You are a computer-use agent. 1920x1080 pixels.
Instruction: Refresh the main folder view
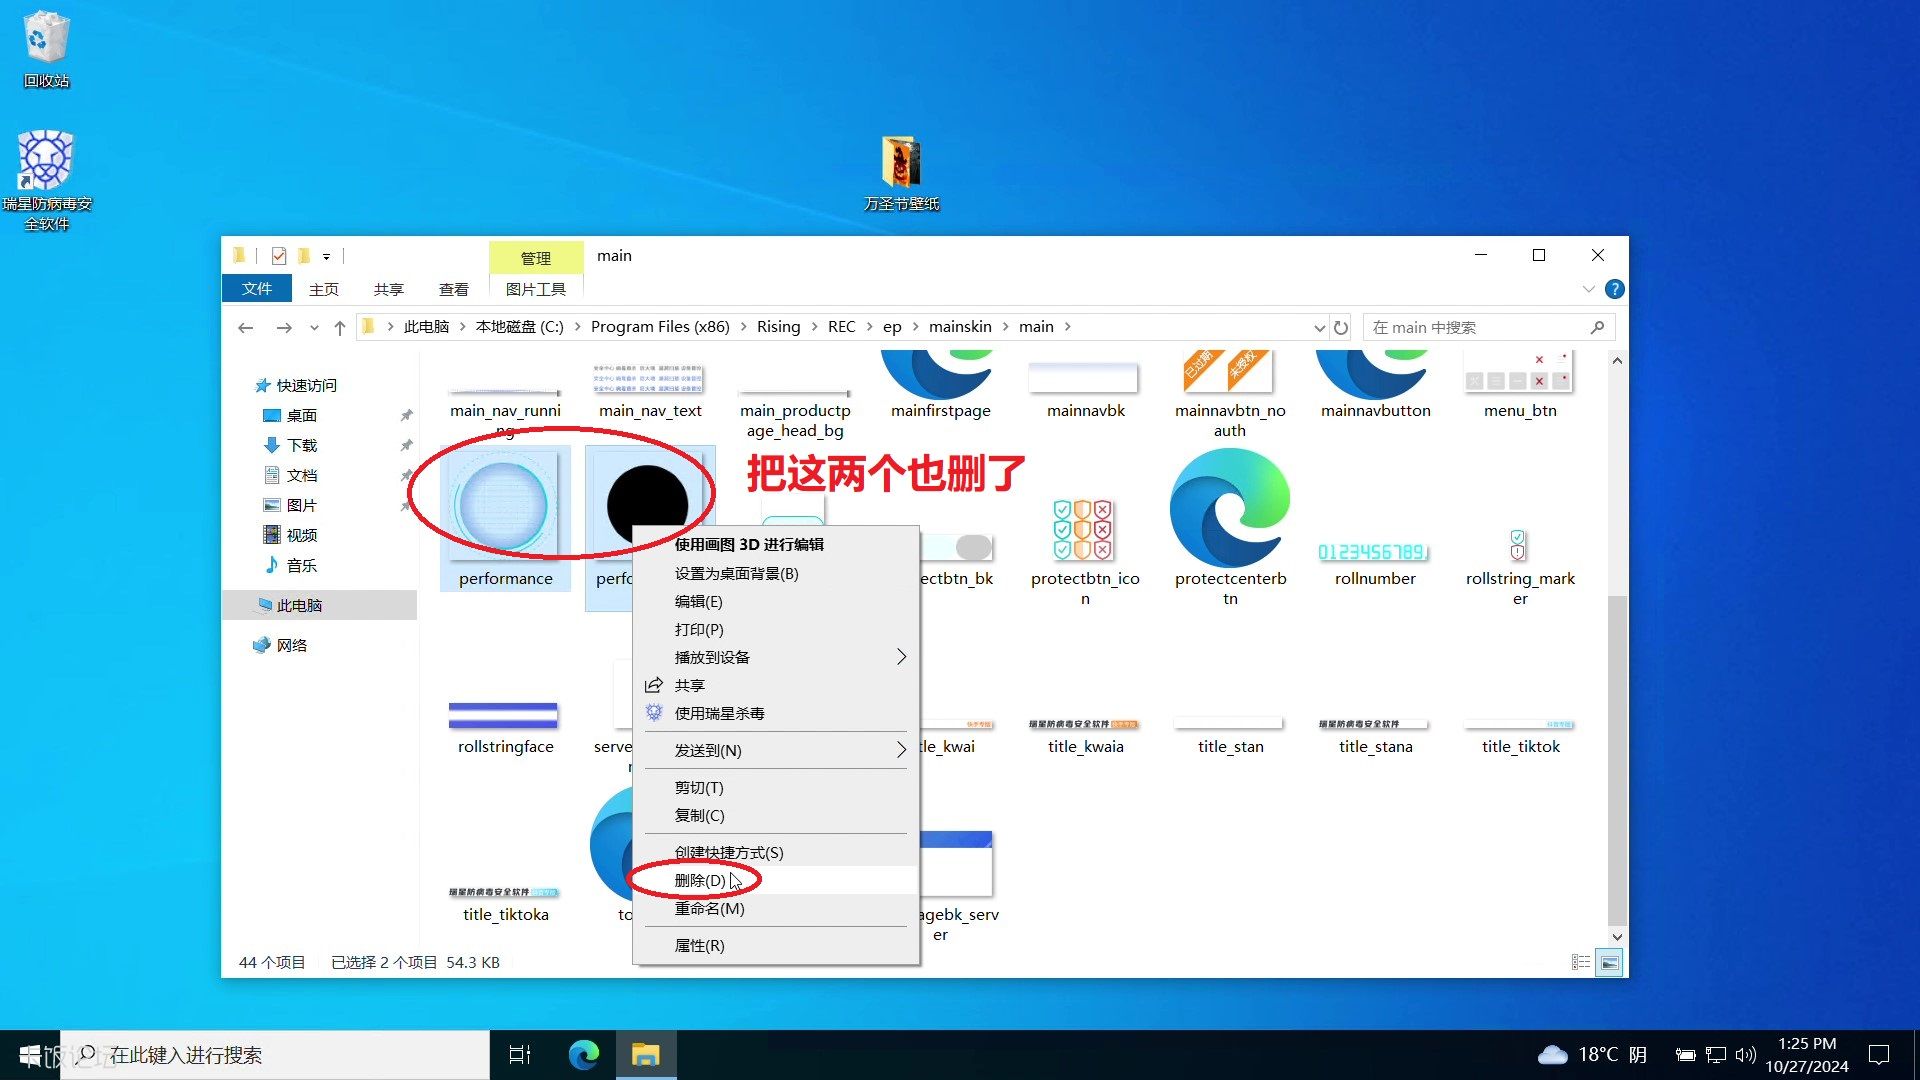[1341, 328]
